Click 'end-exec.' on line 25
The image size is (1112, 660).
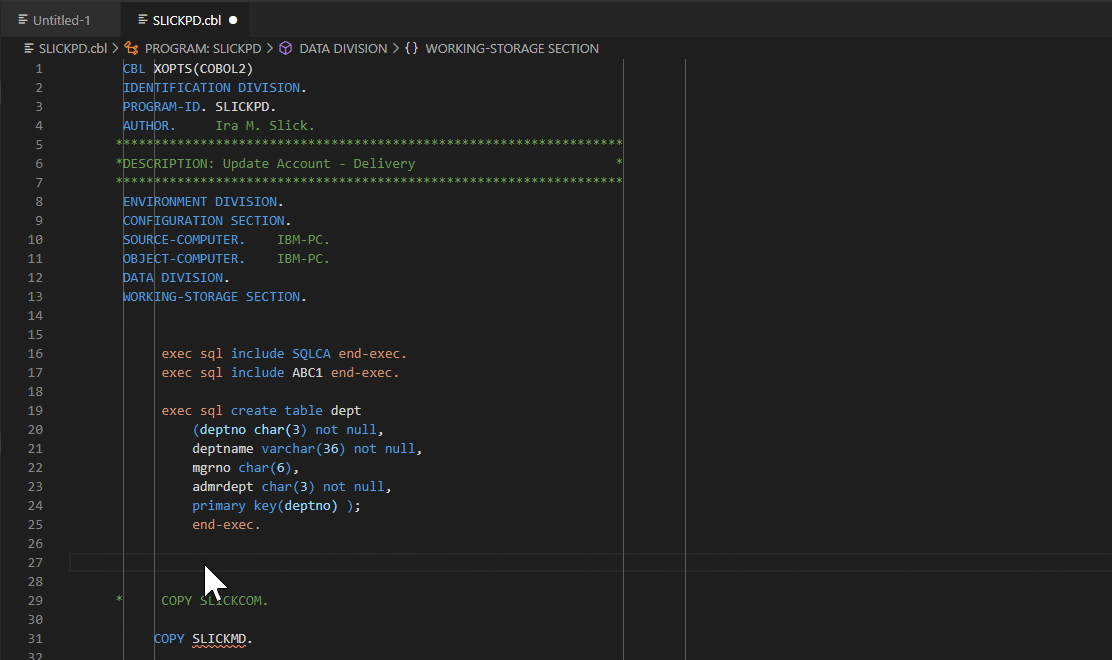(226, 525)
